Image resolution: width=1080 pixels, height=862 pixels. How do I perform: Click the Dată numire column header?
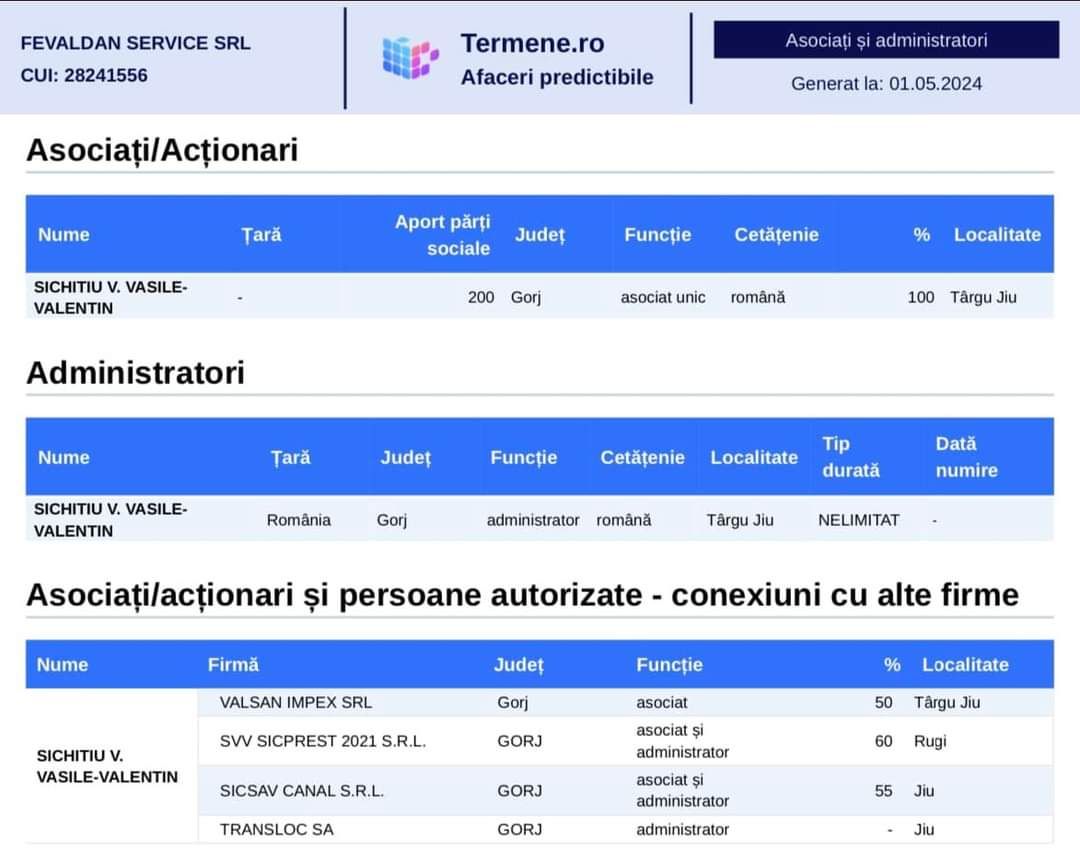[x=966, y=457]
